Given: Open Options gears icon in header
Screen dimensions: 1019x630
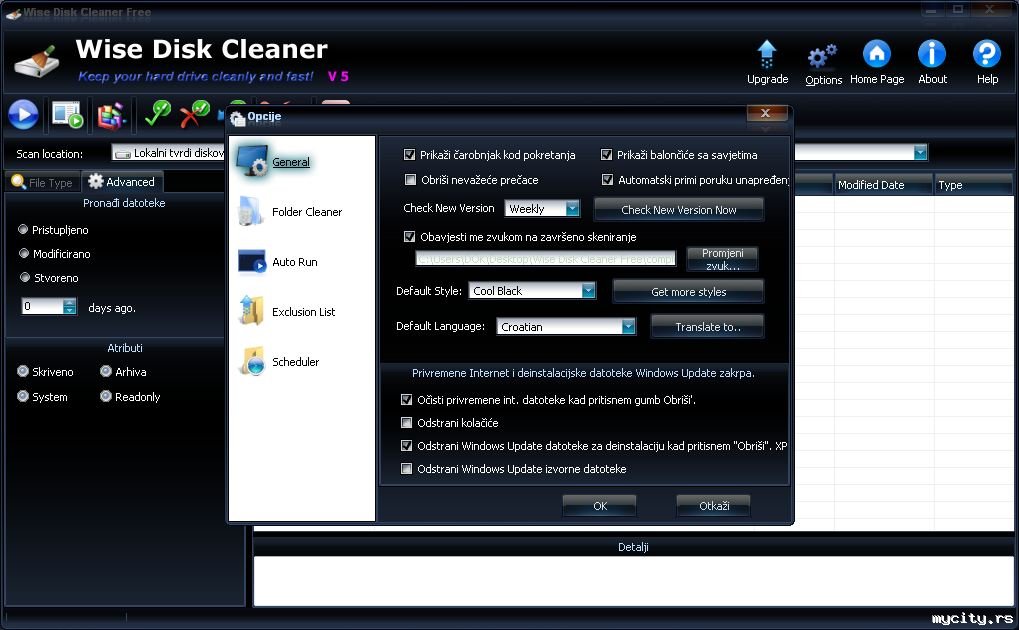Looking at the screenshot, I should 823,56.
